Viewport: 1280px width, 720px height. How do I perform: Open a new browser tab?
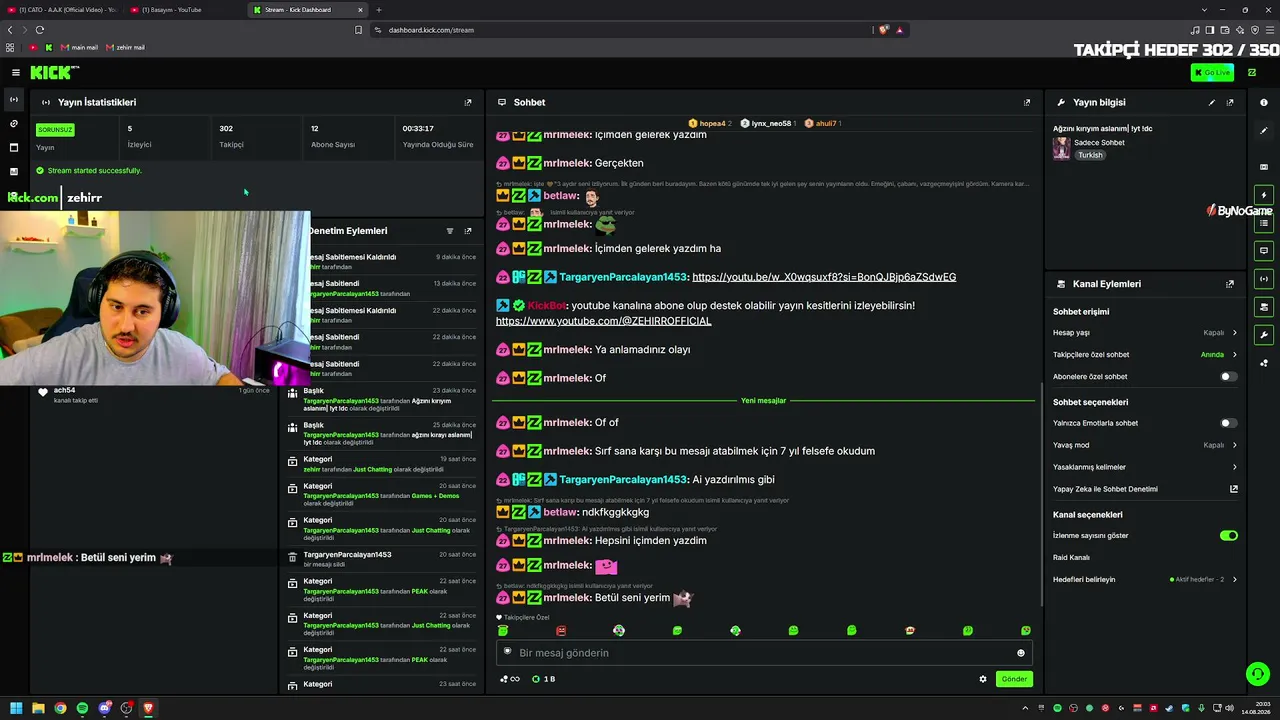[379, 10]
